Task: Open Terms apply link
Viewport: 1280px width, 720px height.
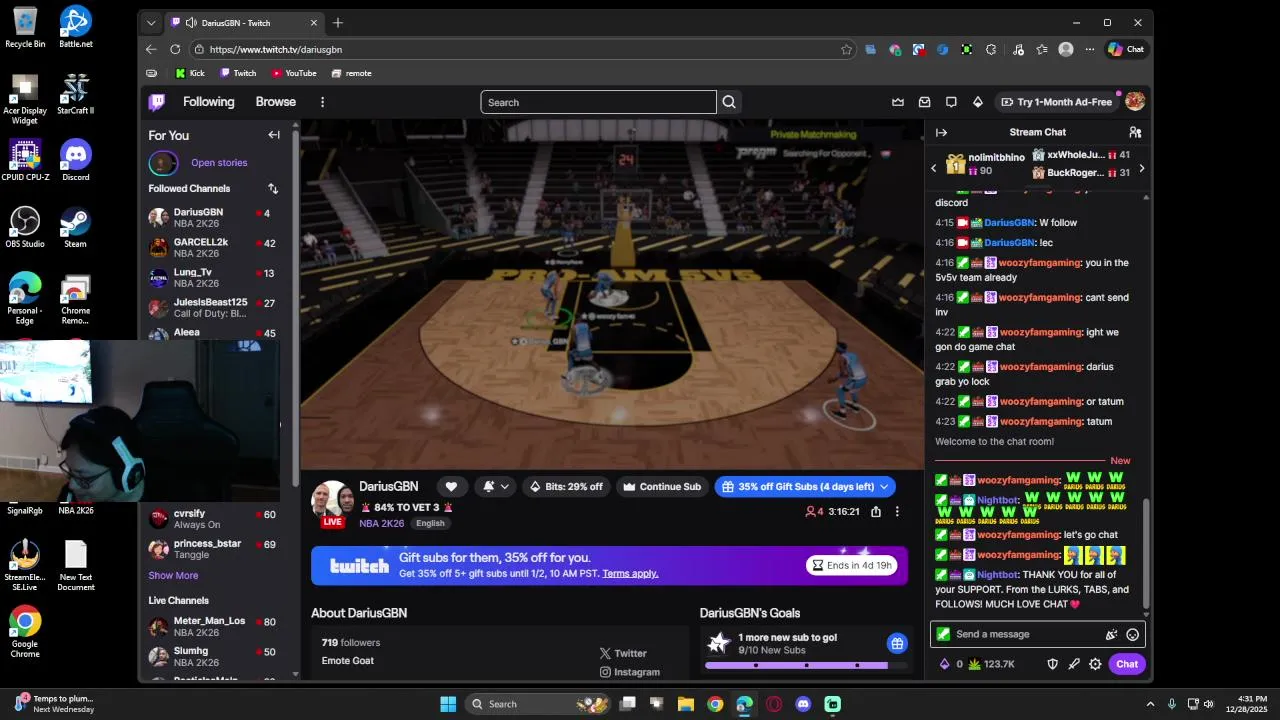Action: point(630,574)
